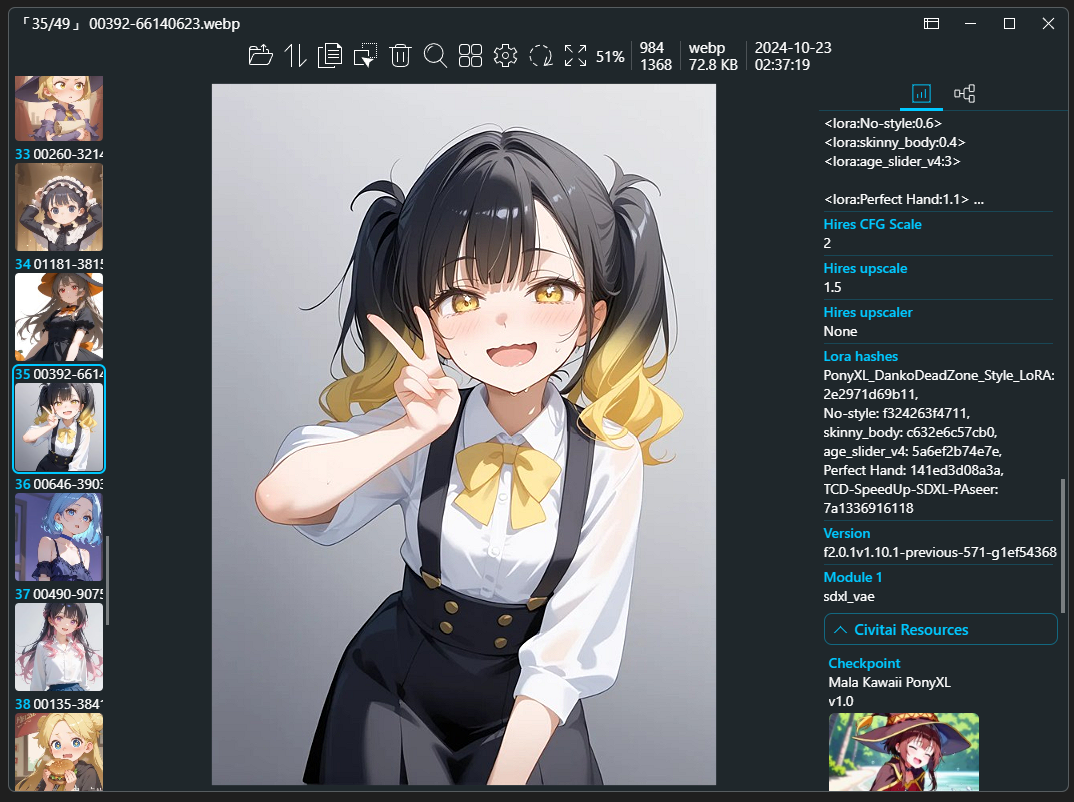Switch to grid view icon
1074x802 pixels.
470,55
